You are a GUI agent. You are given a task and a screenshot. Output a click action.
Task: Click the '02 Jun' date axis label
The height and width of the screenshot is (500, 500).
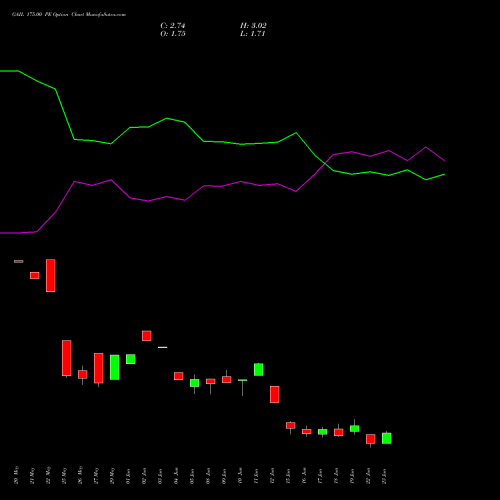(x=144, y=476)
